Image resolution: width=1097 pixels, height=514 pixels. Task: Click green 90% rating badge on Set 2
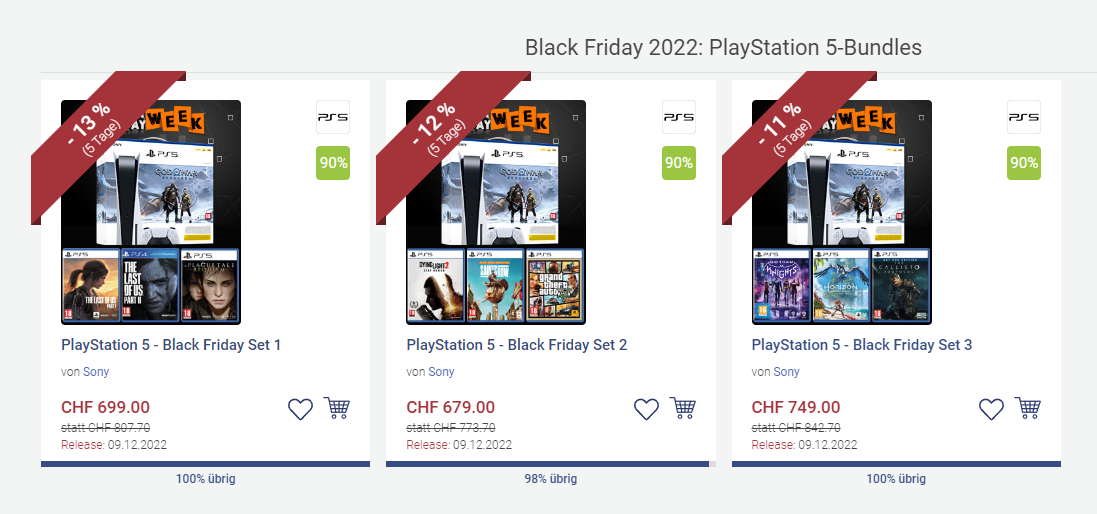pos(679,163)
